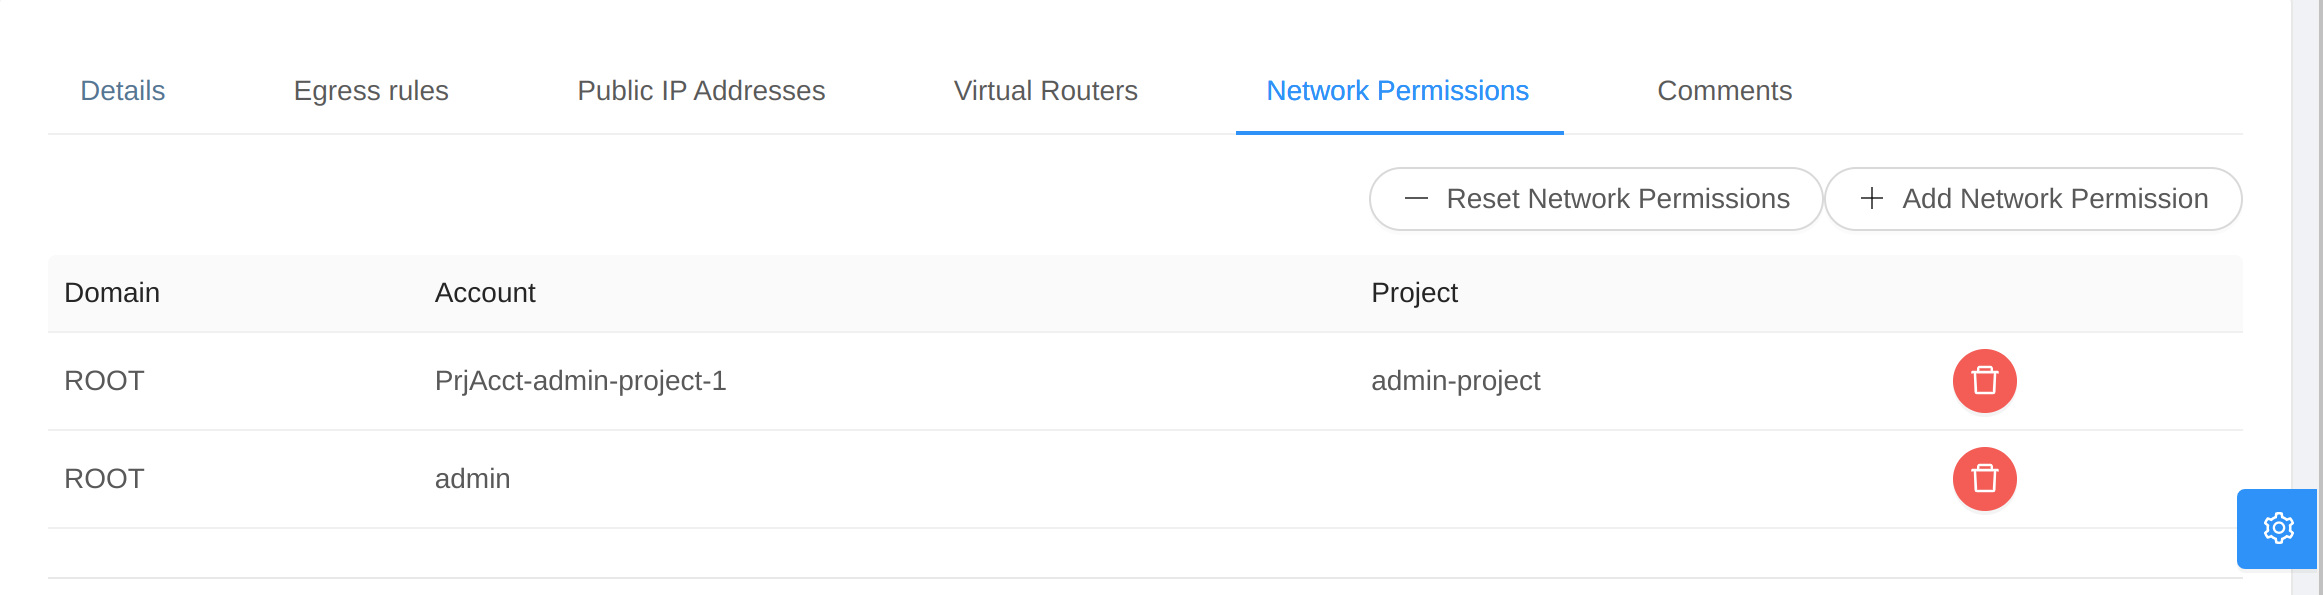This screenshot has width=2323, height=595.
Task: Remove the admin account permission via trash icon
Action: tap(1984, 479)
